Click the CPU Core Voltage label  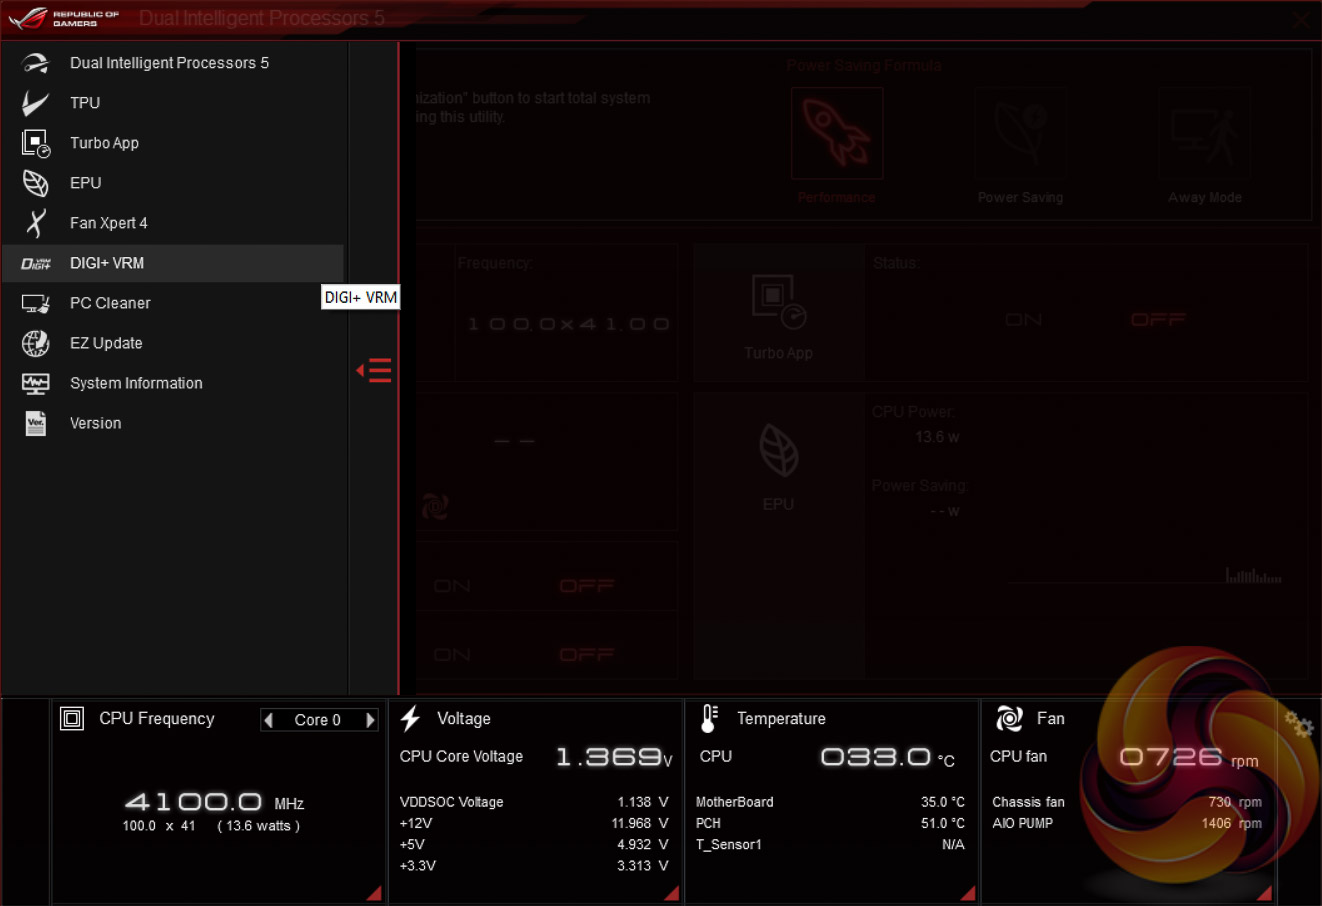click(461, 756)
